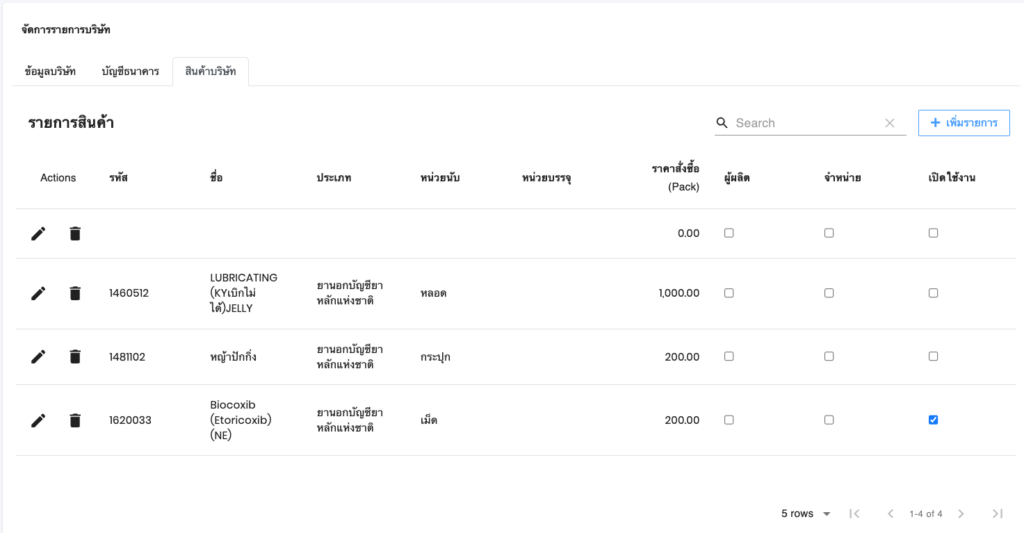Switch to ข้อมูลบริษัท tab
This screenshot has height=533, width=1024.
pos(50,72)
